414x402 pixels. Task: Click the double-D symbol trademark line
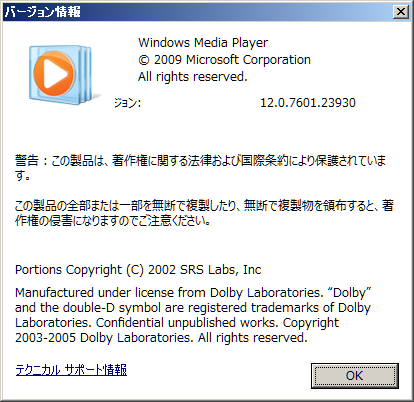pos(193,308)
